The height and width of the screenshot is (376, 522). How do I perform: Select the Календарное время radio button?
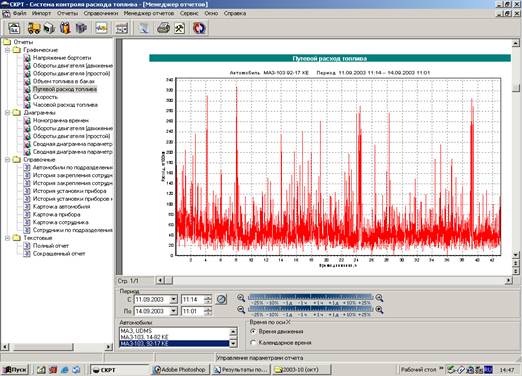253,342
